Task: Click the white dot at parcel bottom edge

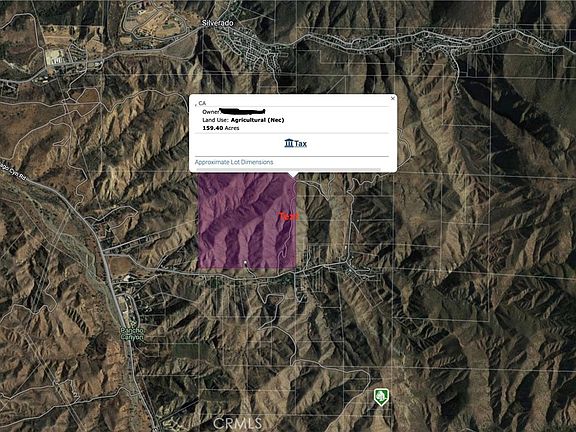Action: click(x=245, y=262)
